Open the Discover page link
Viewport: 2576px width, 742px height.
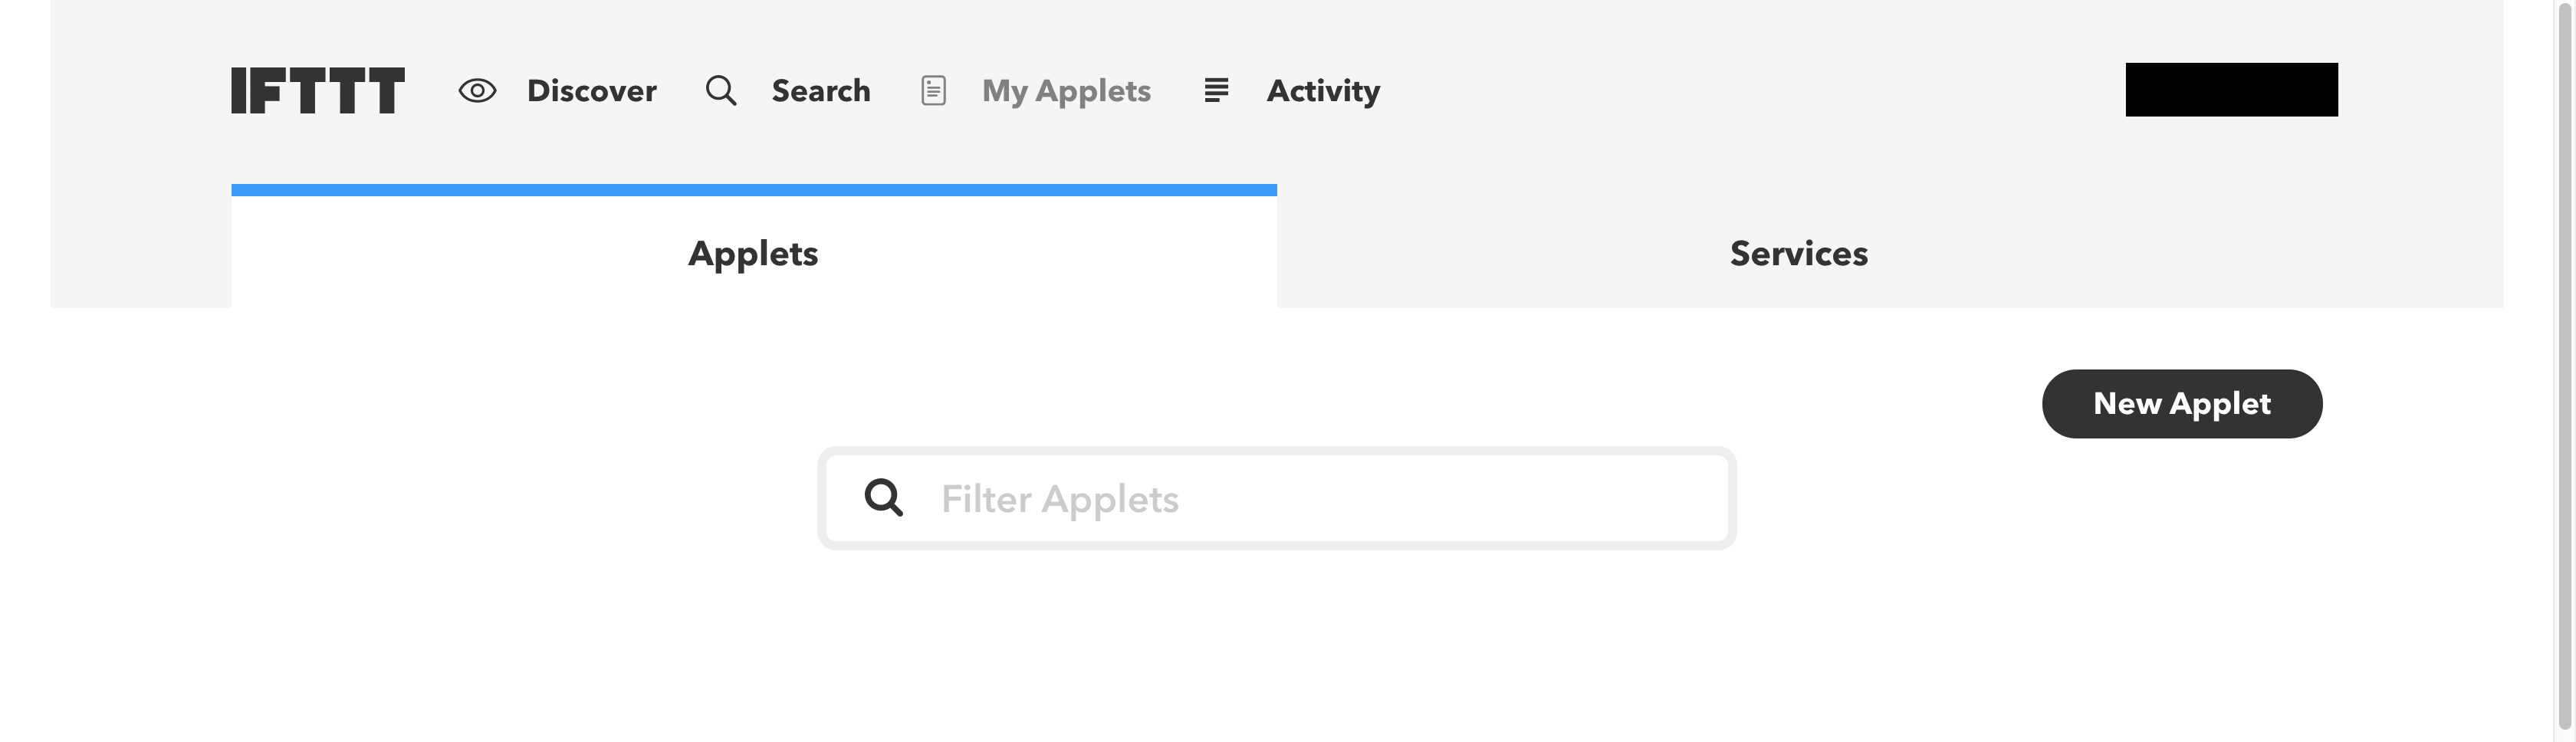pyautogui.click(x=592, y=91)
